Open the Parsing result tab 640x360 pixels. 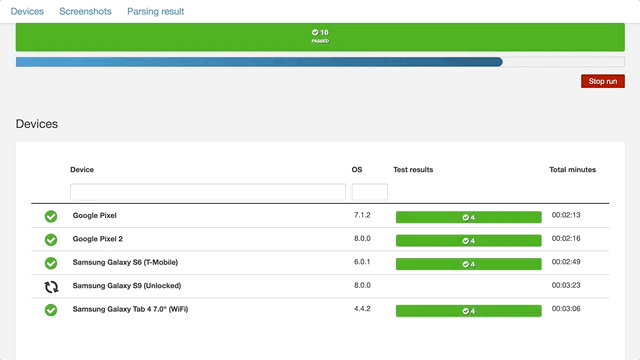tap(156, 11)
